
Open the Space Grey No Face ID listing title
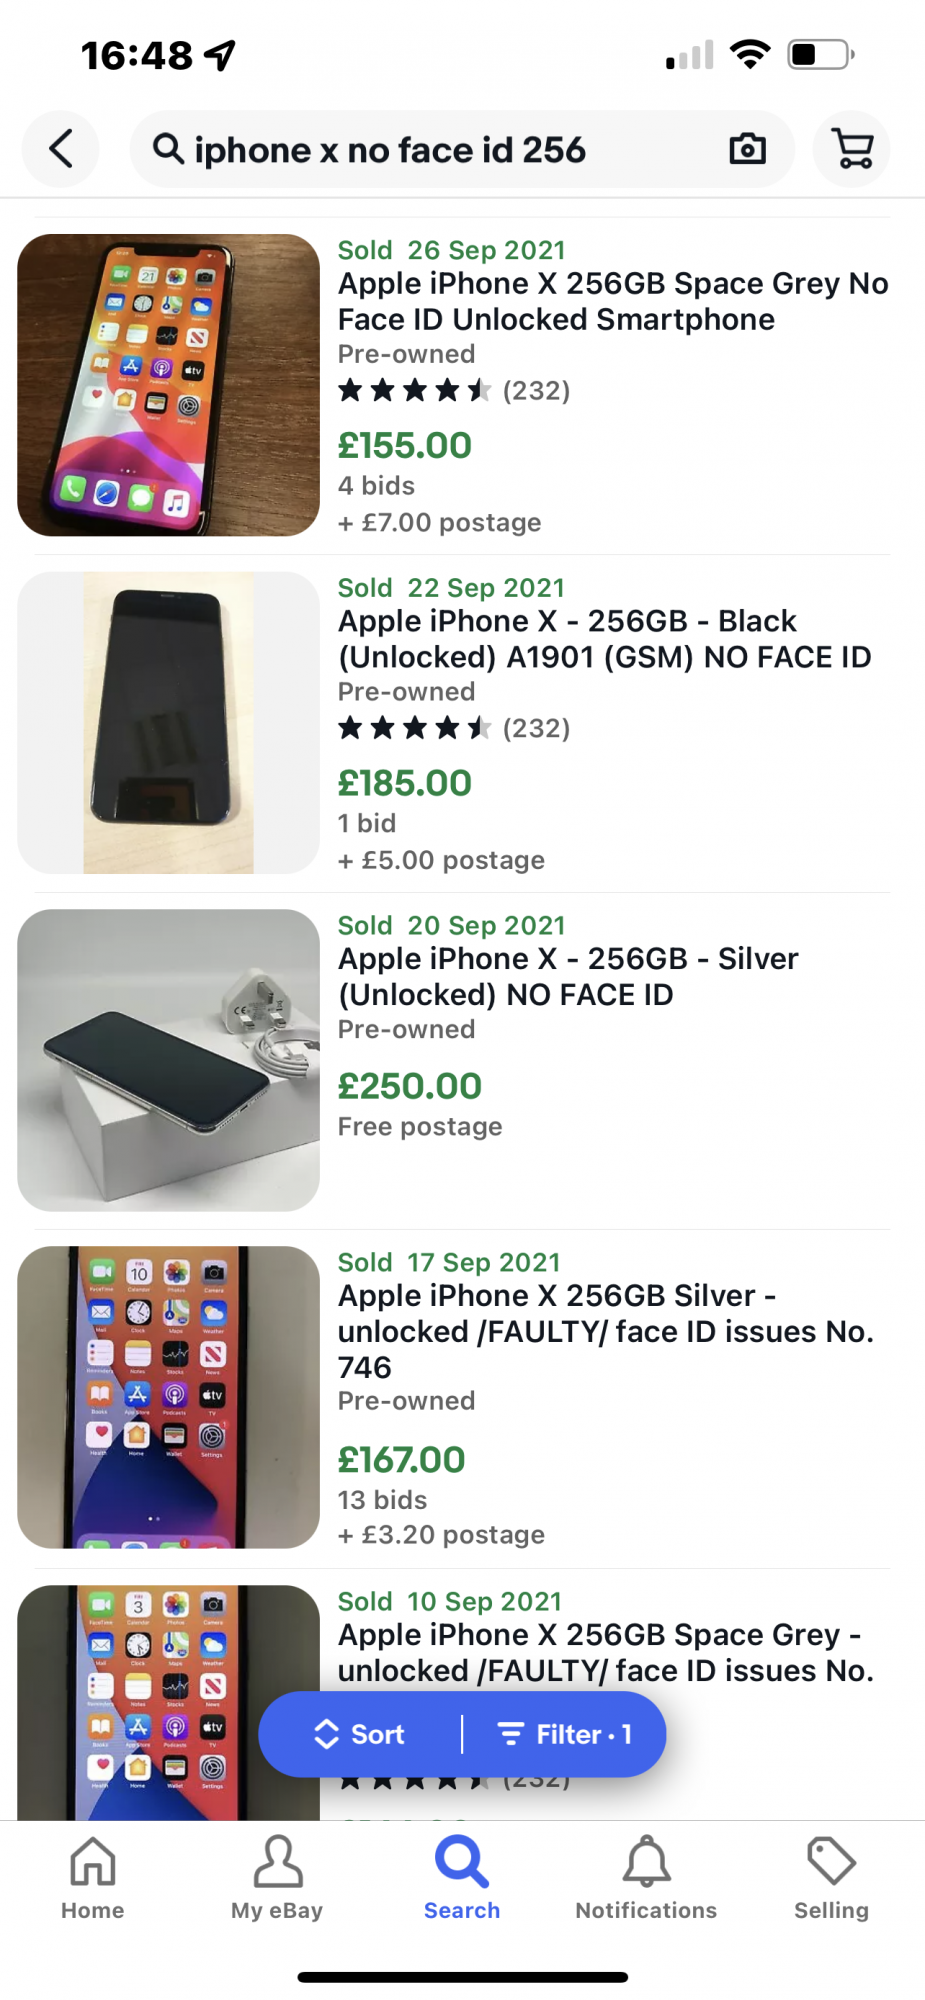[x=613, y=301]
